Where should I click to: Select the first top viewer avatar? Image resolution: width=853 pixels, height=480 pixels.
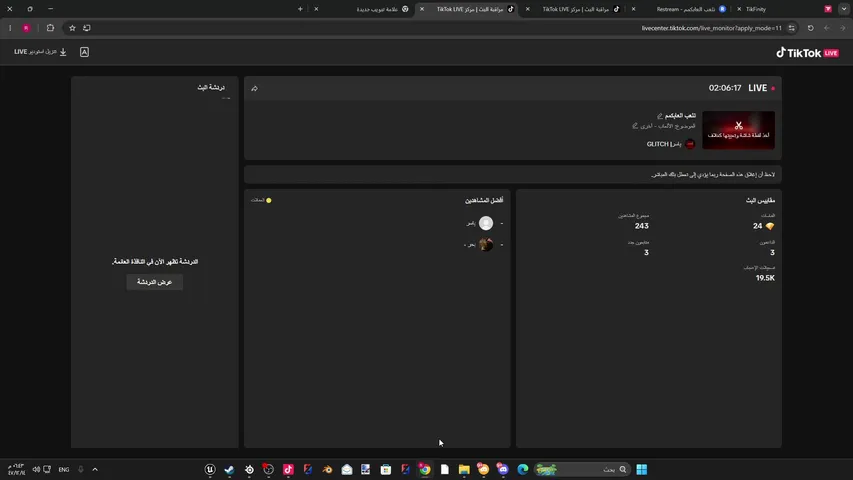point(486,223)
